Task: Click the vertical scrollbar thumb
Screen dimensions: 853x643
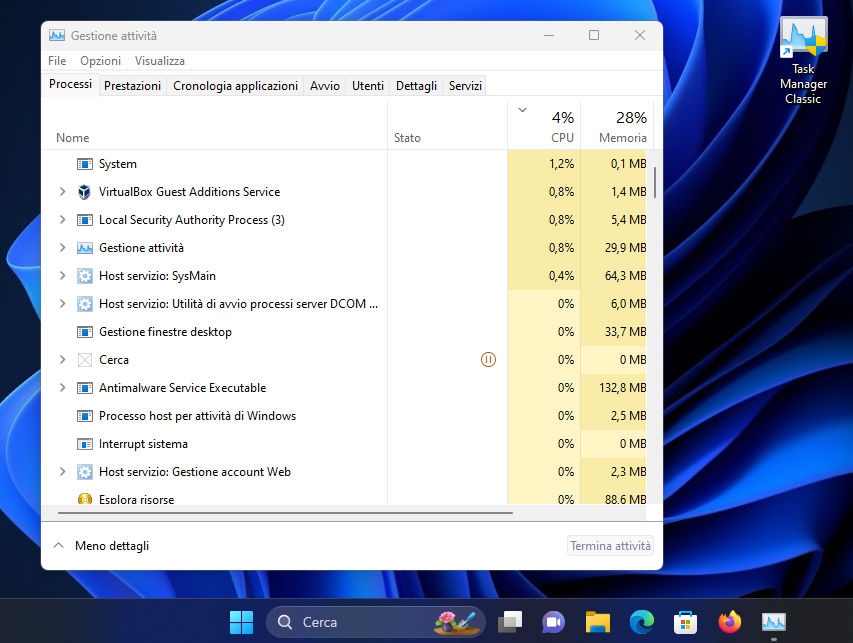Action: click(x=656, y=183)
